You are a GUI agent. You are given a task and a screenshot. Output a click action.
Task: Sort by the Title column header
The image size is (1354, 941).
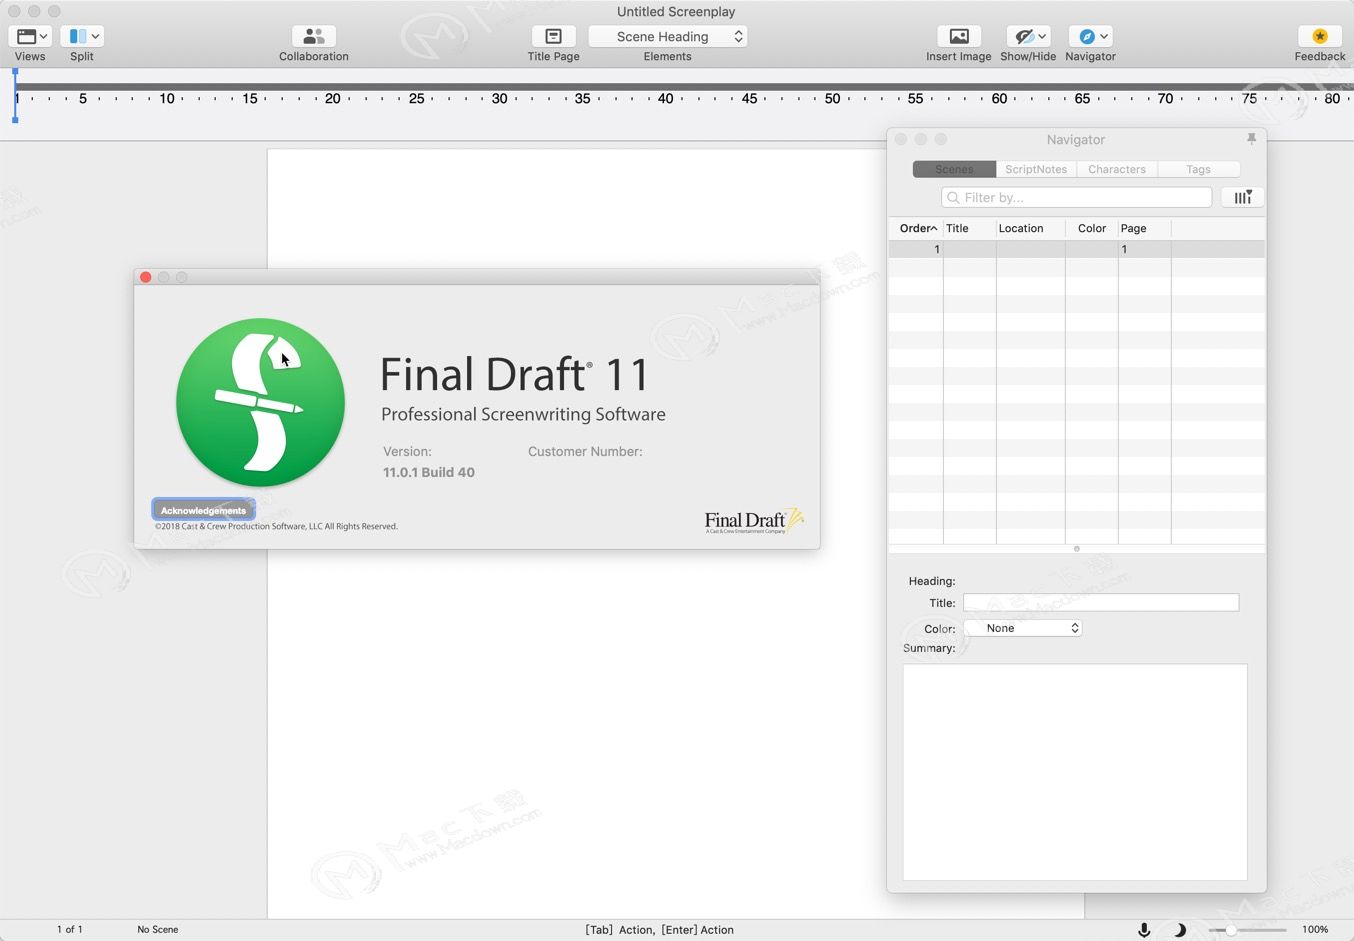pos(970,228)
